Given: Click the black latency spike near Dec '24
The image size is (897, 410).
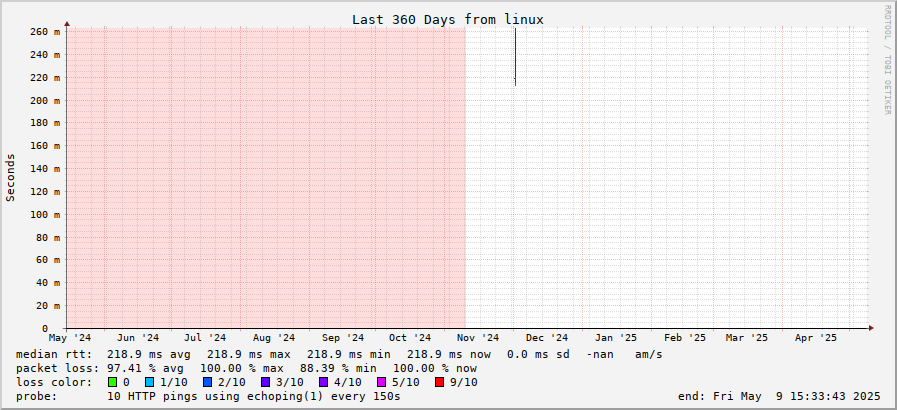Looking at the screenshot, I should [x=515, y=57].
